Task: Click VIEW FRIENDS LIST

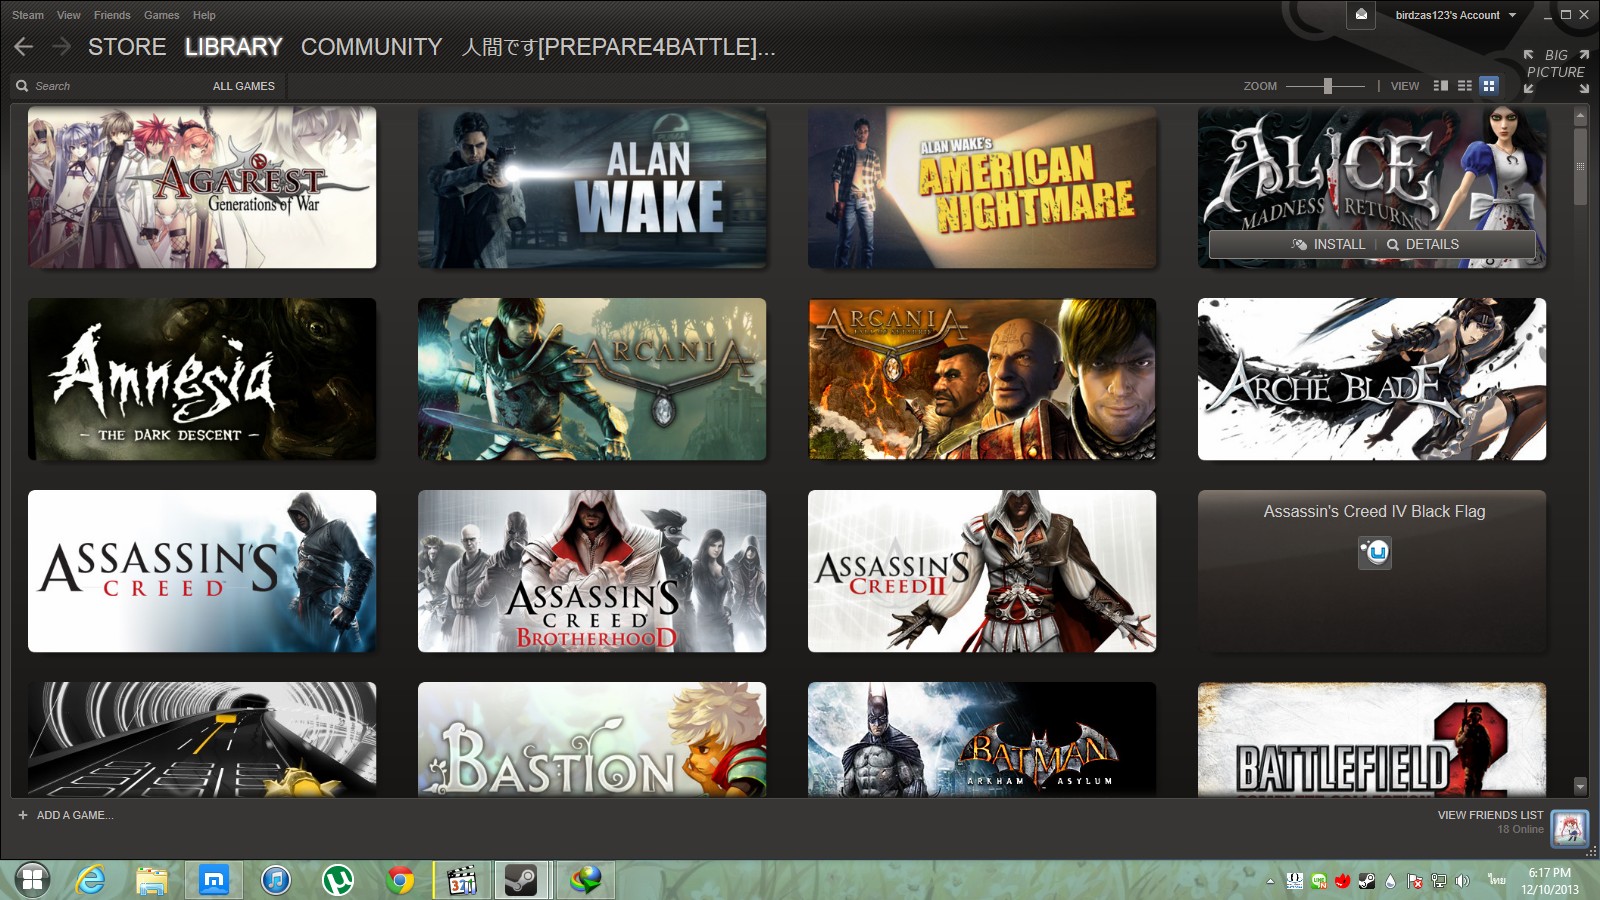Action: click(1490, 815)
